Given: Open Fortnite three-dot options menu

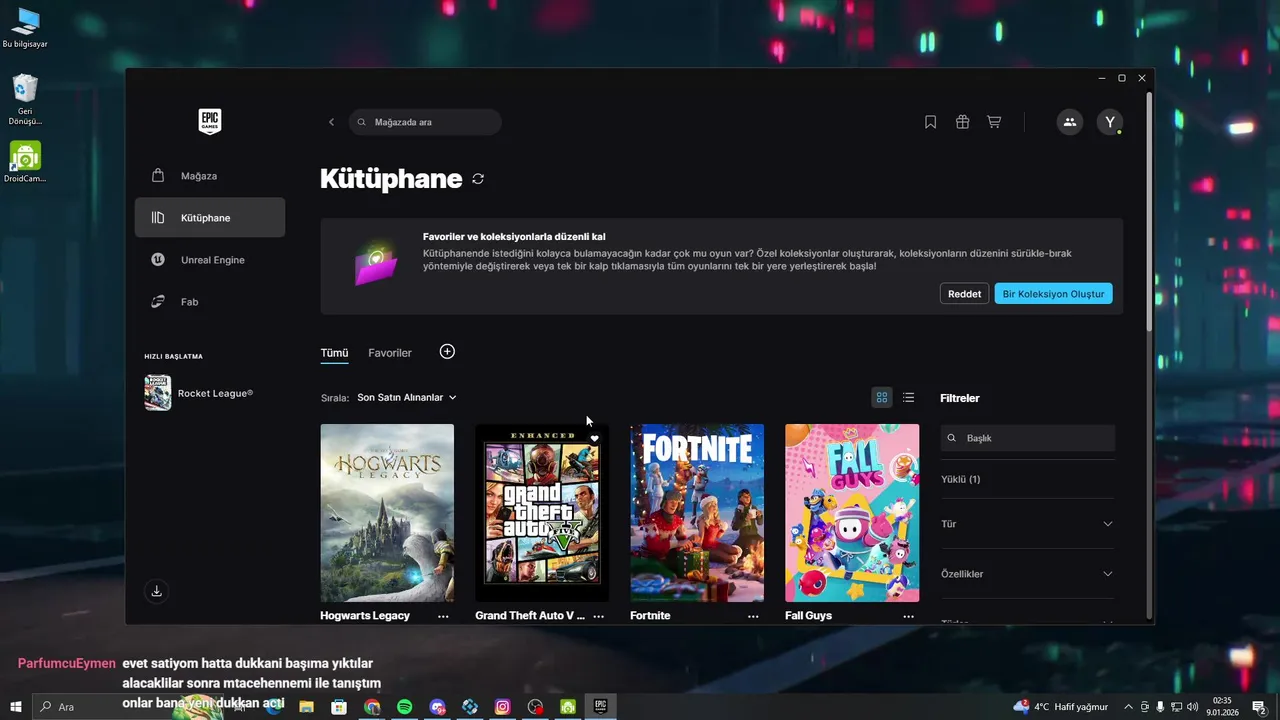Looking at the screenshot, I should (753, 616).
